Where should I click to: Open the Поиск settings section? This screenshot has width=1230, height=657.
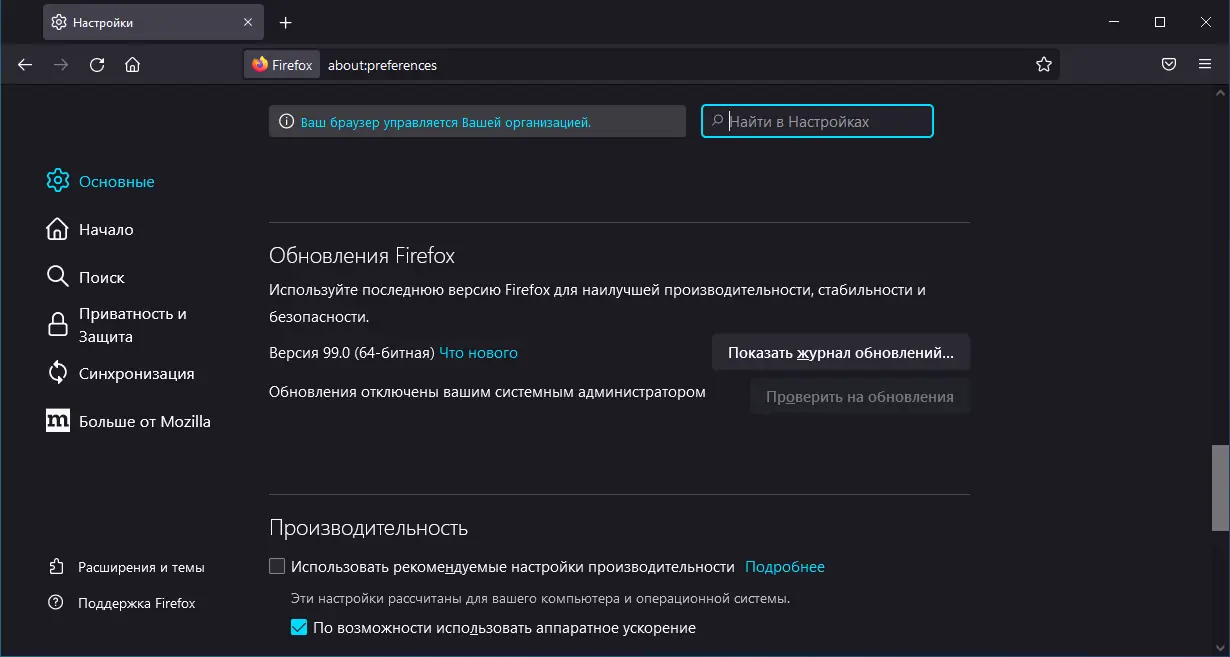pos(100,277)
